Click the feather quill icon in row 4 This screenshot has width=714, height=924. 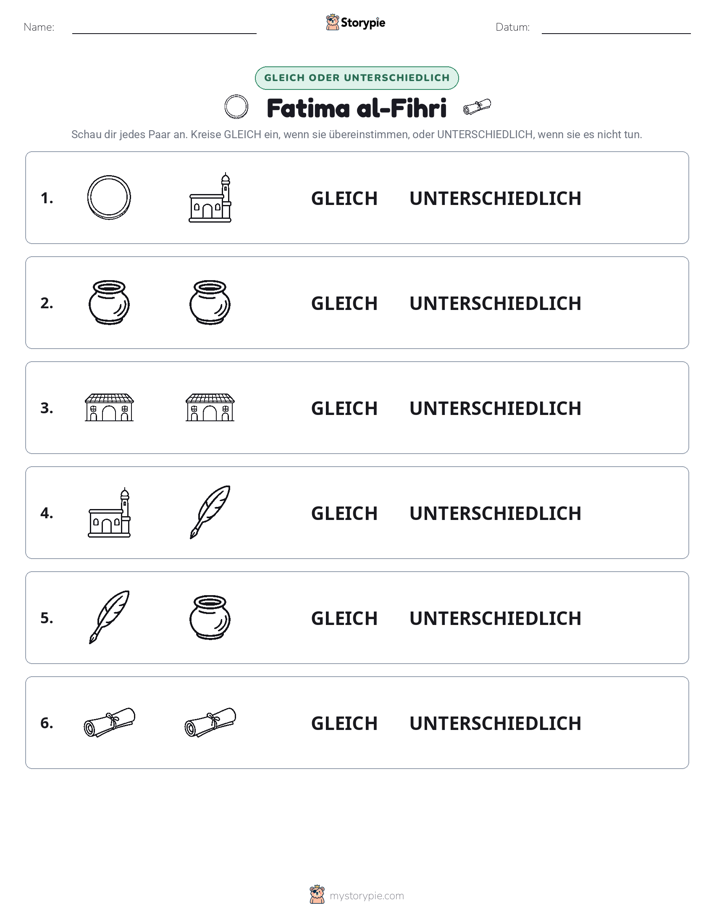(x=210, y=512)
